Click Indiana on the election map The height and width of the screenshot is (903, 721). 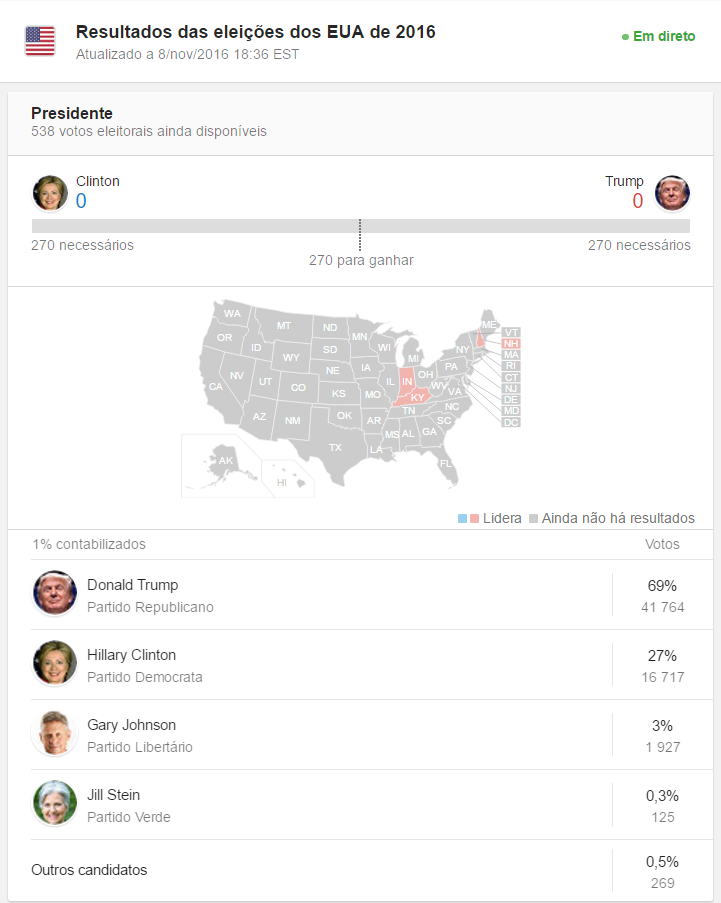pos(406,380)
